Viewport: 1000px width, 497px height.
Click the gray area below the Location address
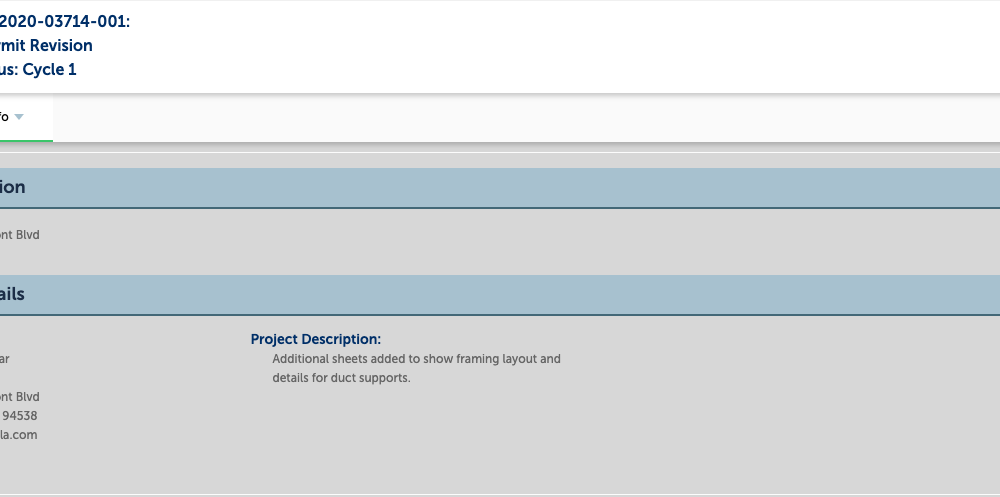500,258
